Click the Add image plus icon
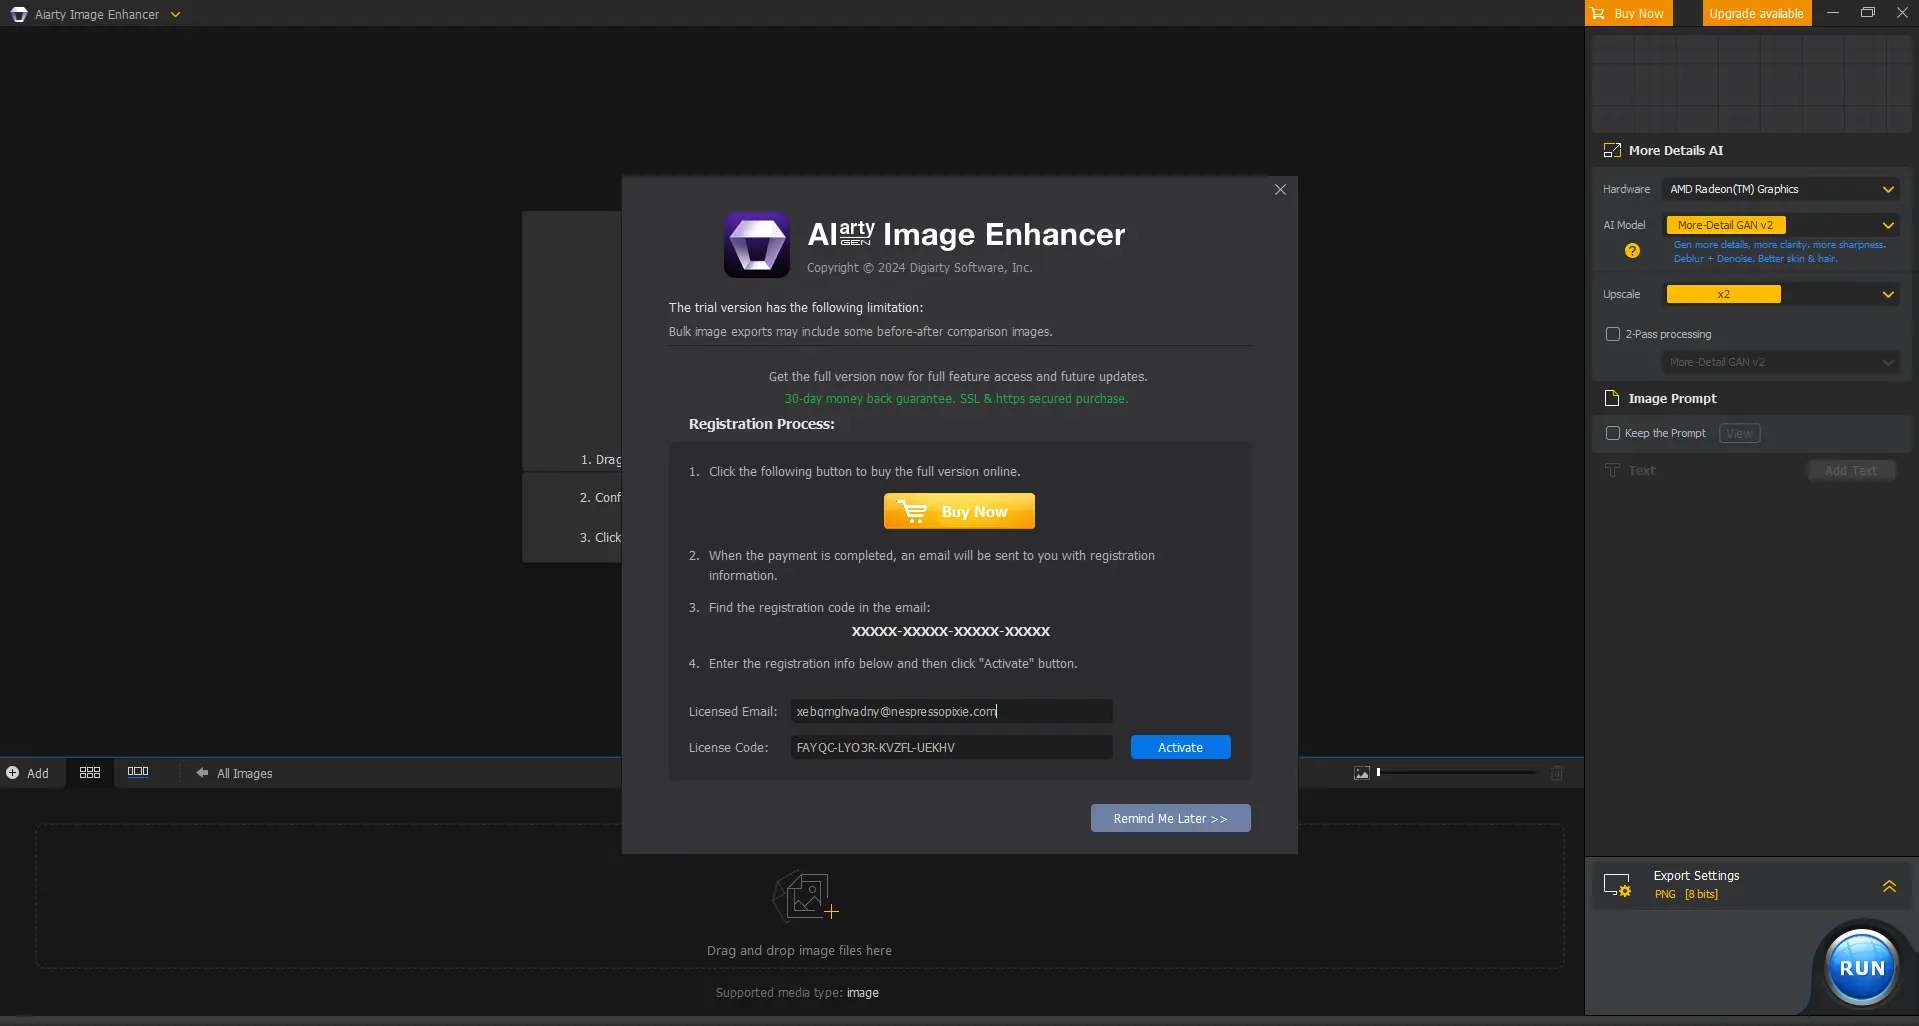The image size is (1919, 1026). click(13, 773)
